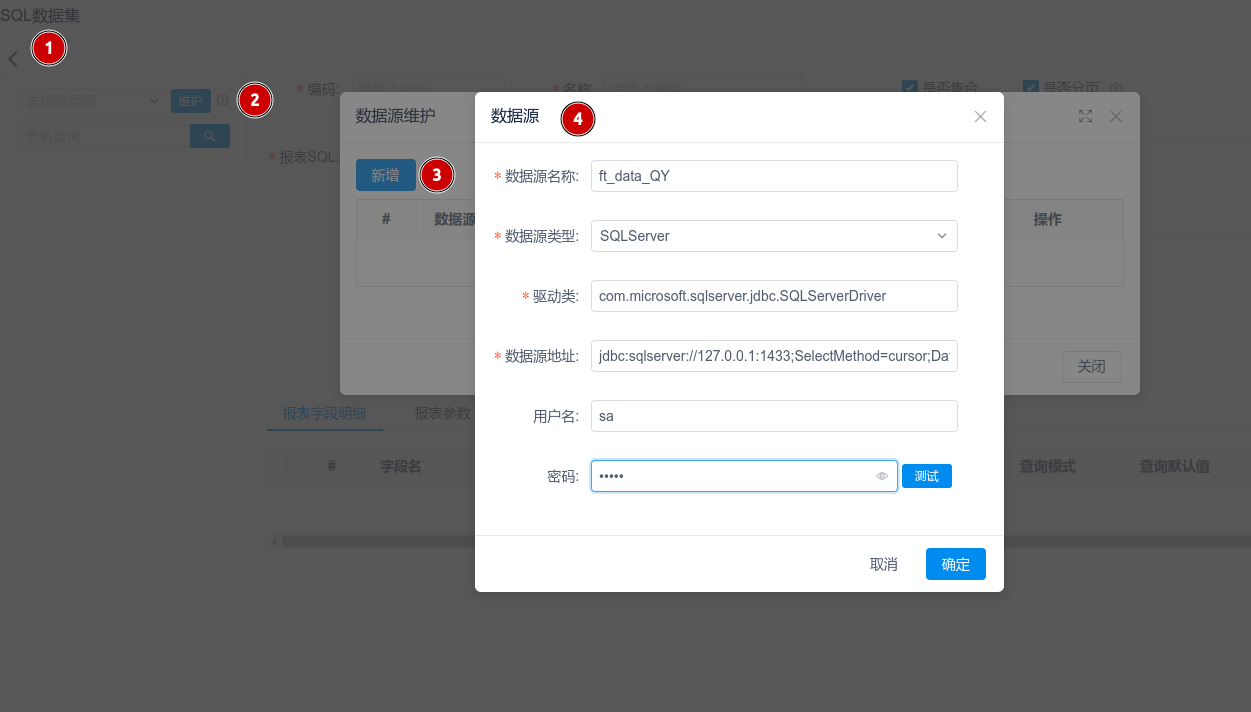The height and width of the screenshot is (712, 1251).
Task: Click the 取消 button
Action: point(883,564)
